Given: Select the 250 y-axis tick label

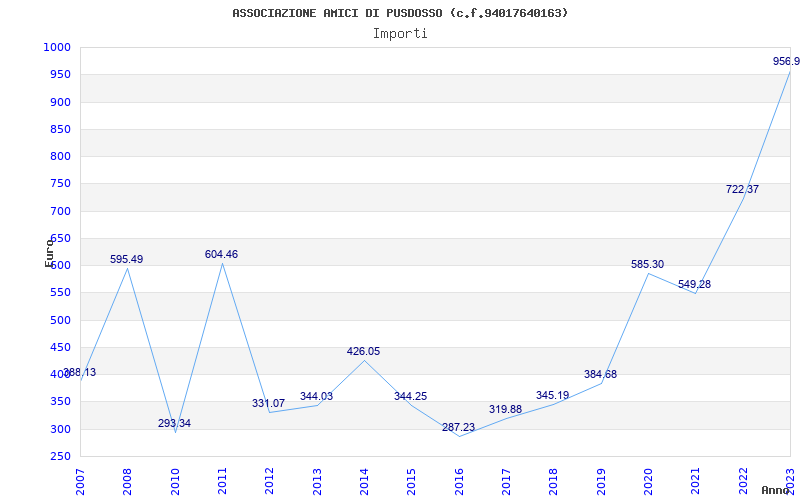Looking at the screenshot, I should 60,456.
